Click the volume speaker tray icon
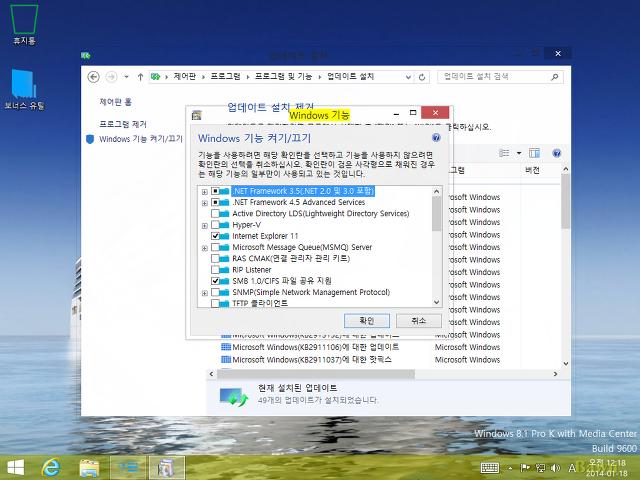The width and height of the screenshot is (640, 480). point(555,468)
